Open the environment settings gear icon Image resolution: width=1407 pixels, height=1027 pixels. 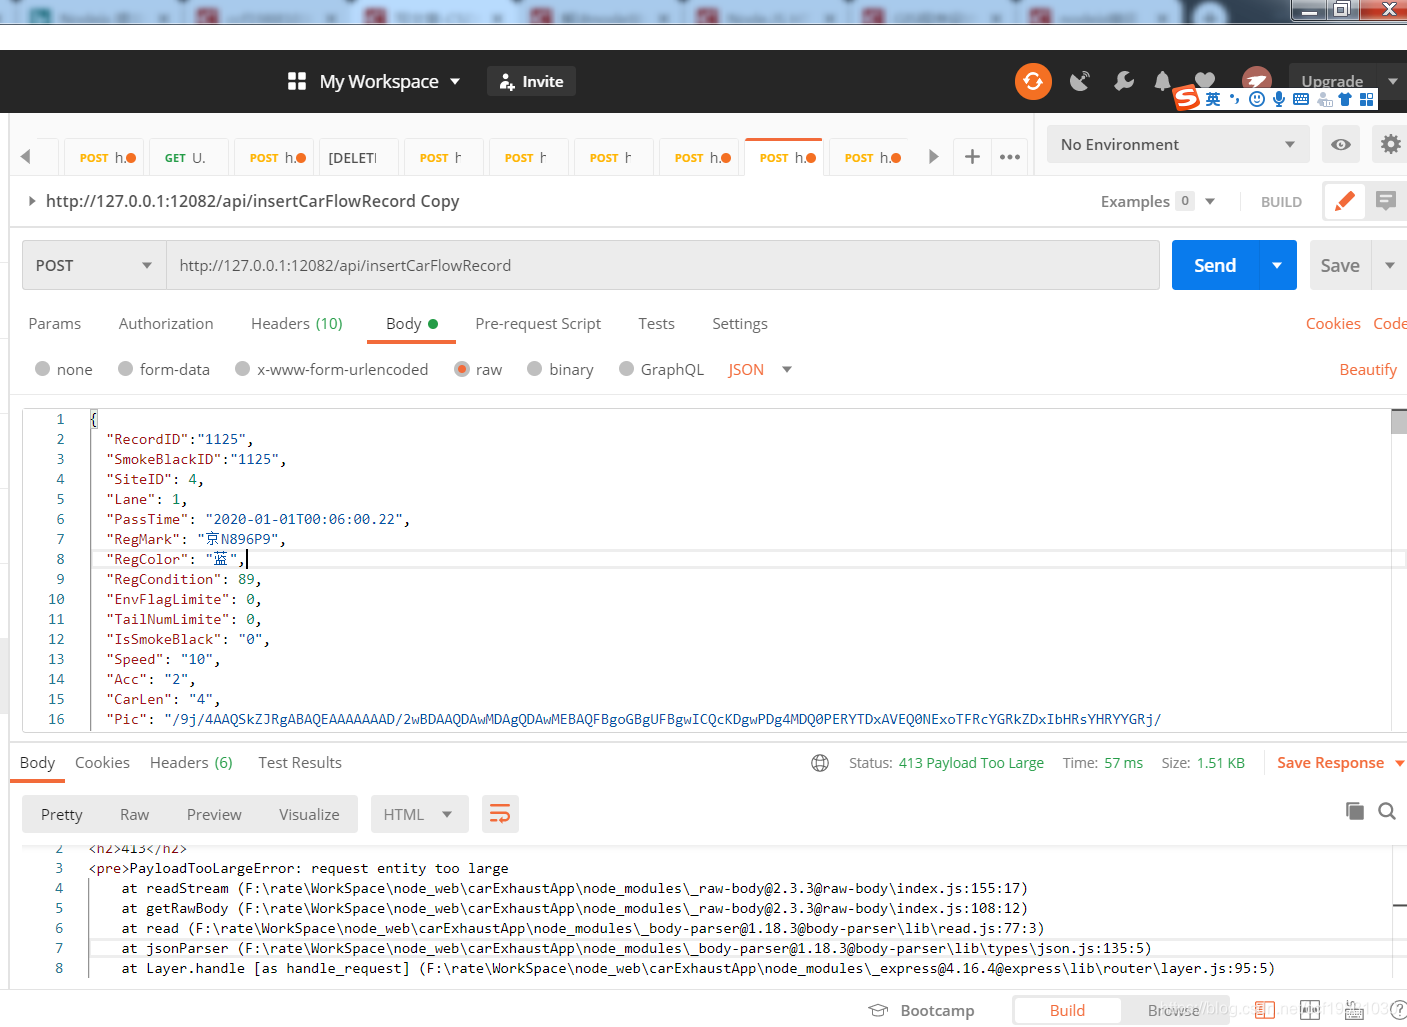click(1390, 144)
